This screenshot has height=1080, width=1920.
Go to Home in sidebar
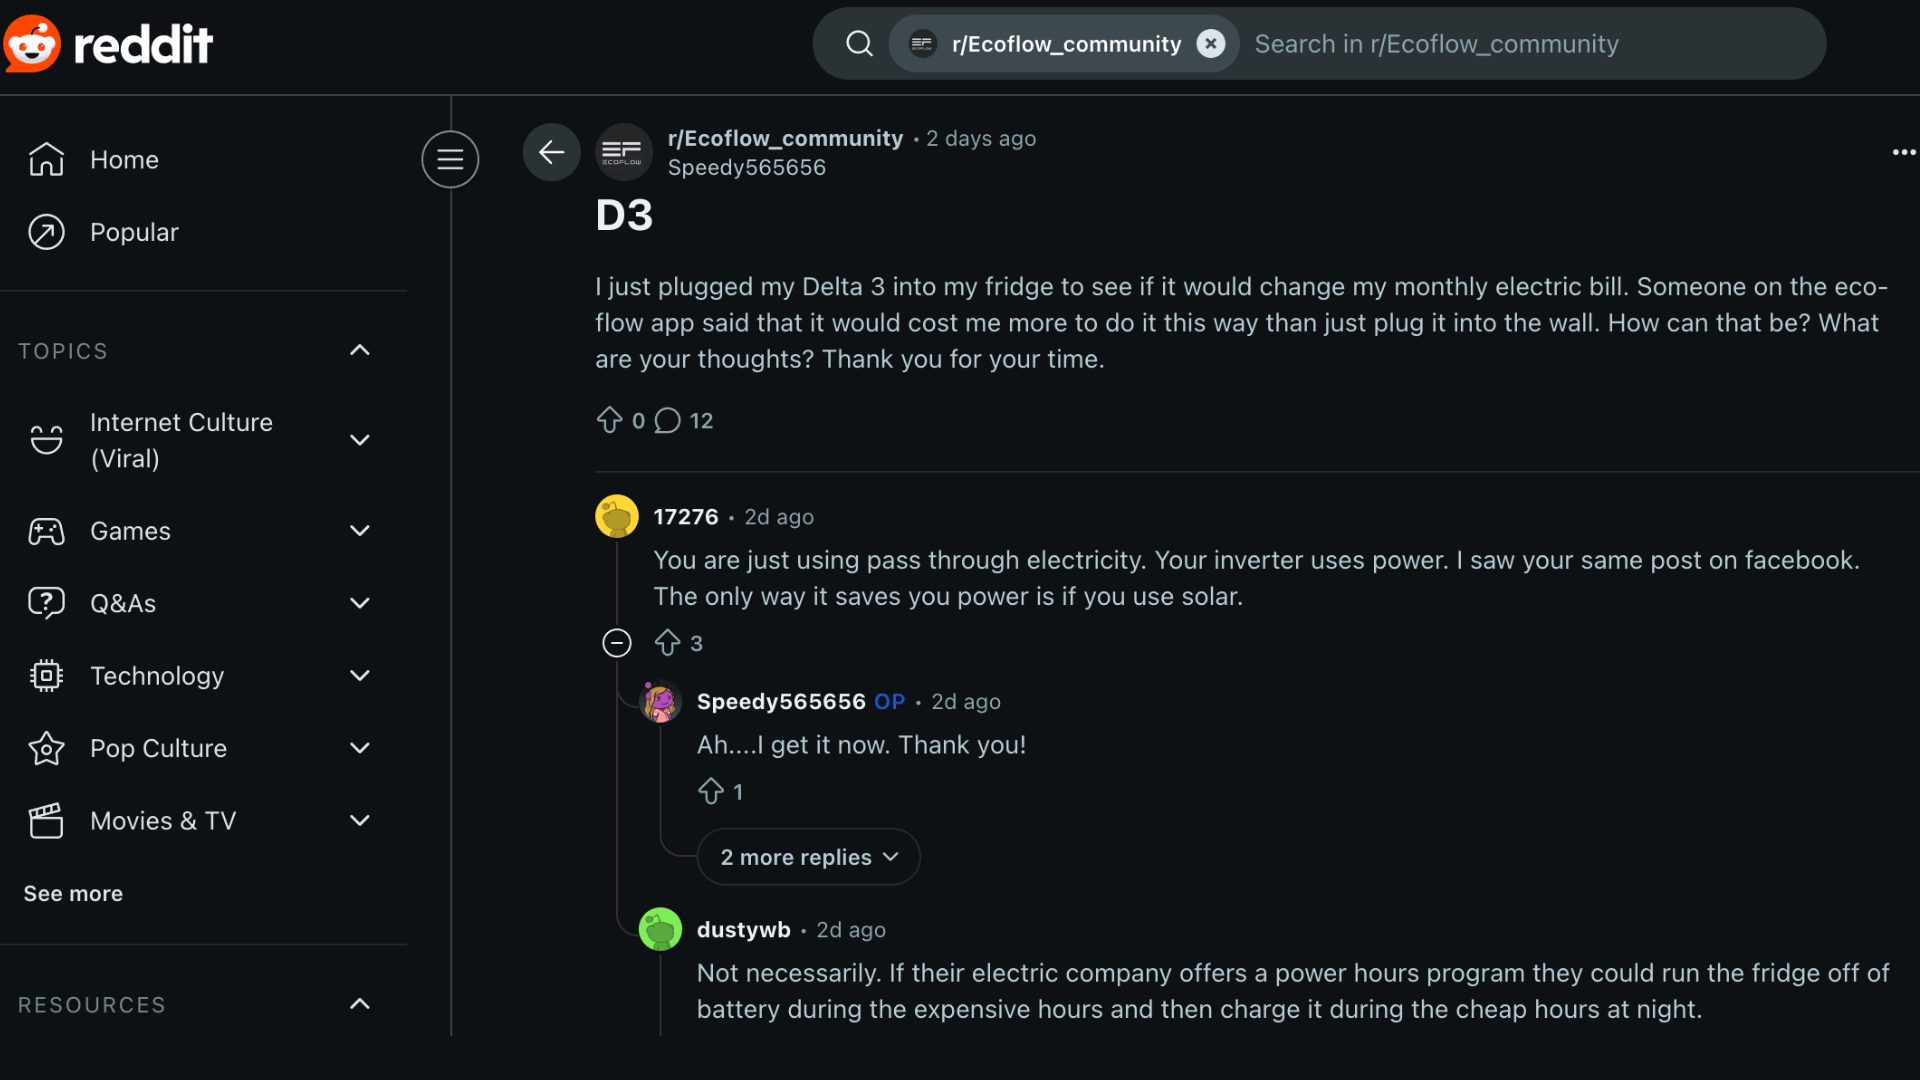coord(124,160)
